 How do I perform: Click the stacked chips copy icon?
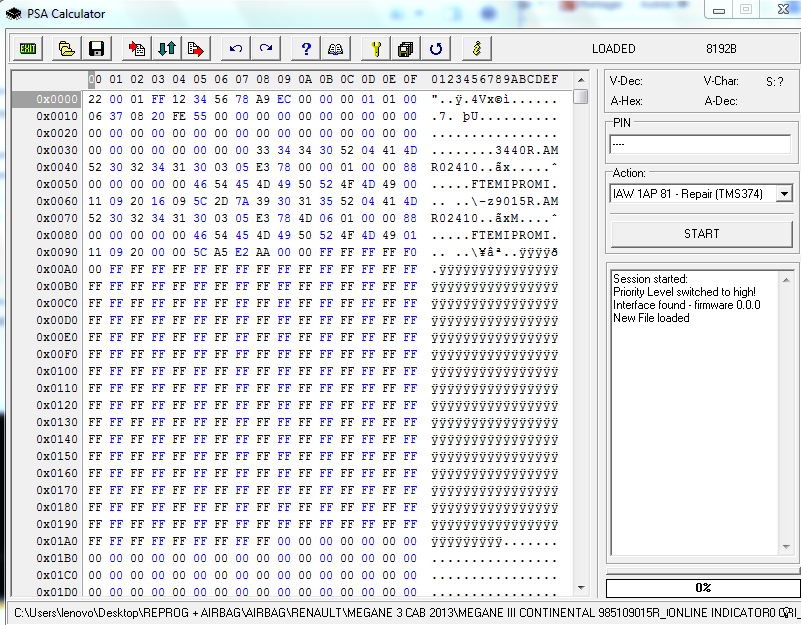pos(406,49)
